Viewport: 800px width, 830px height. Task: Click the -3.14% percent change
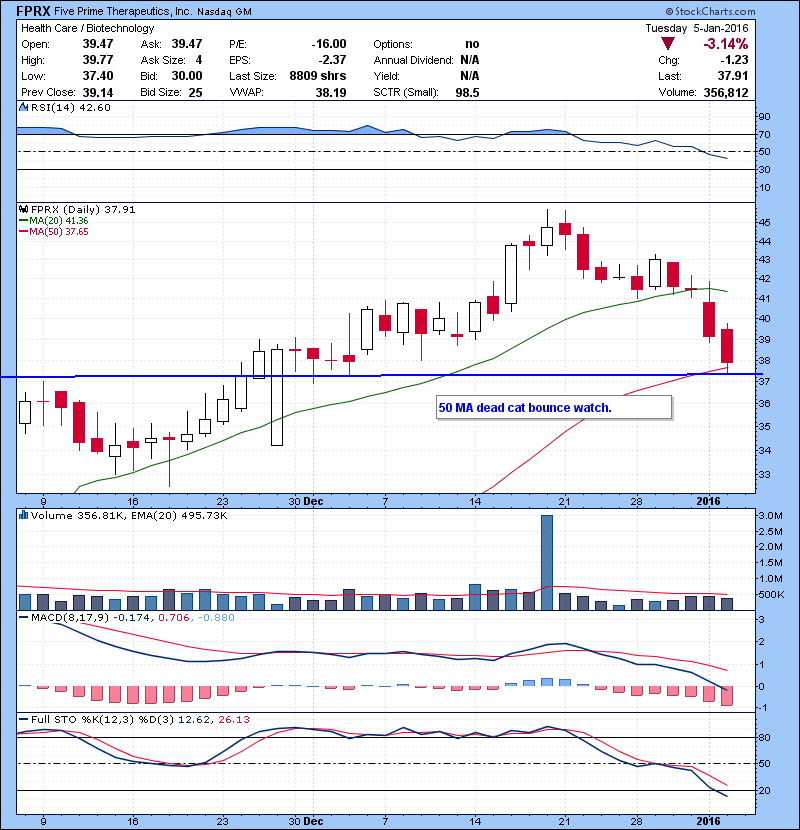[726, 44]
